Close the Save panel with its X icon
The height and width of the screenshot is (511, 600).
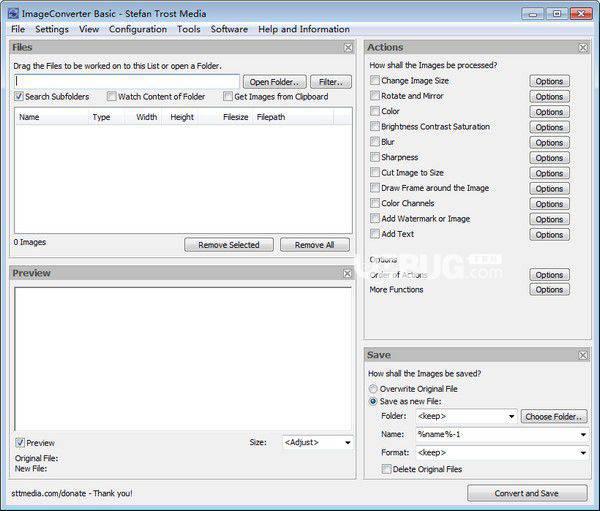pyautogui.click(x=583, y=355)
